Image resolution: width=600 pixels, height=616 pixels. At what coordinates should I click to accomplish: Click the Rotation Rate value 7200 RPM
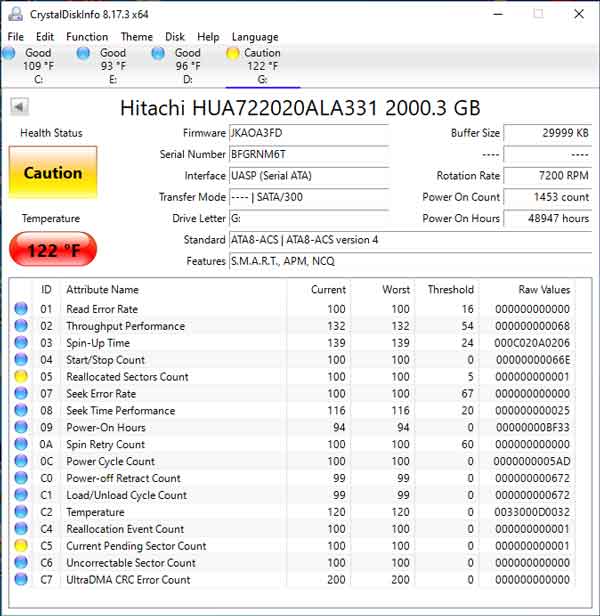coord(548,176)
